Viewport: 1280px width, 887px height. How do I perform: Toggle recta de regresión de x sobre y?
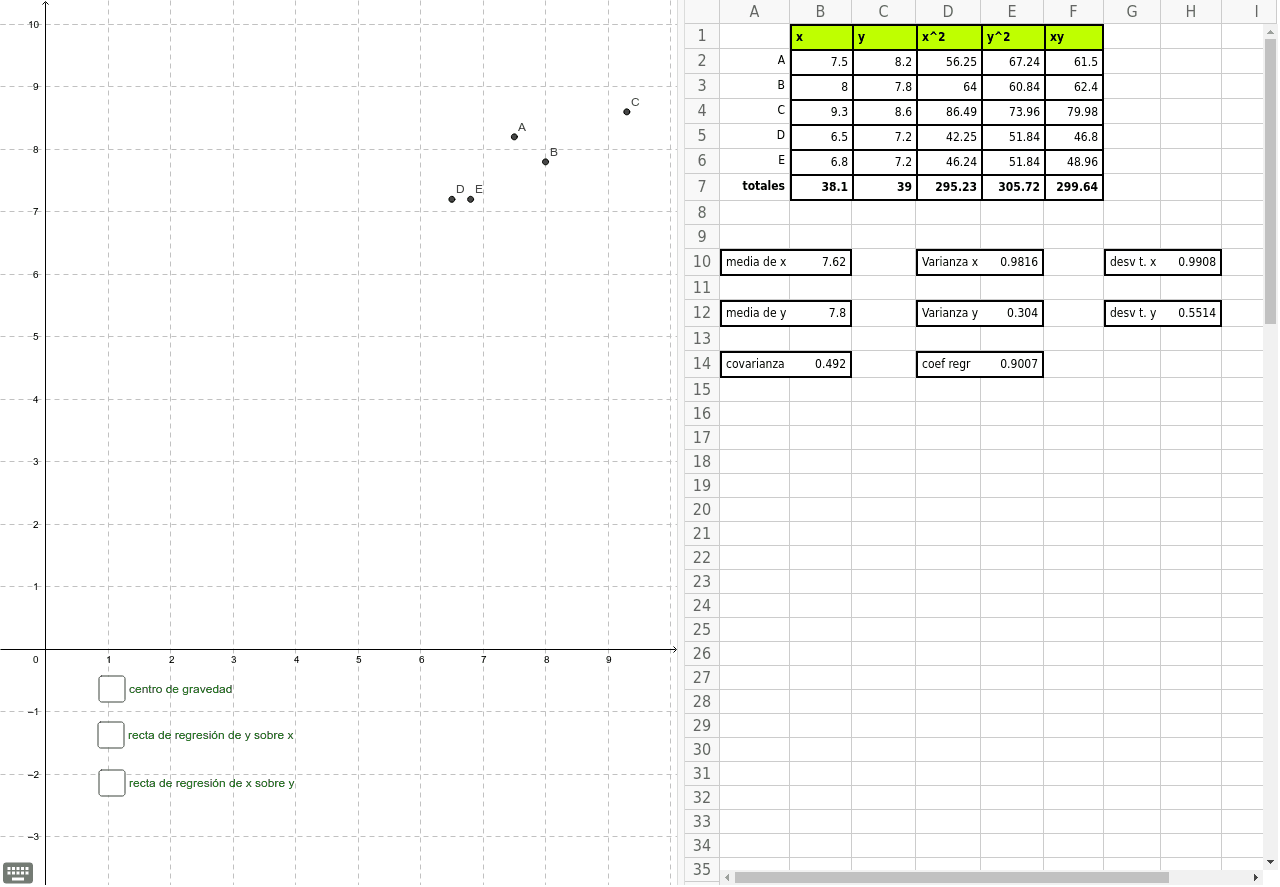tap(112, 783)
